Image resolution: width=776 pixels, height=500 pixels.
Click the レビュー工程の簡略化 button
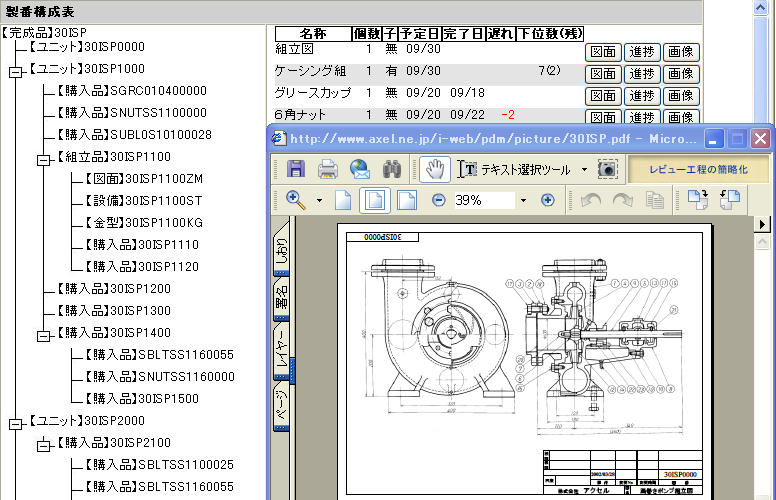(698, 169)
